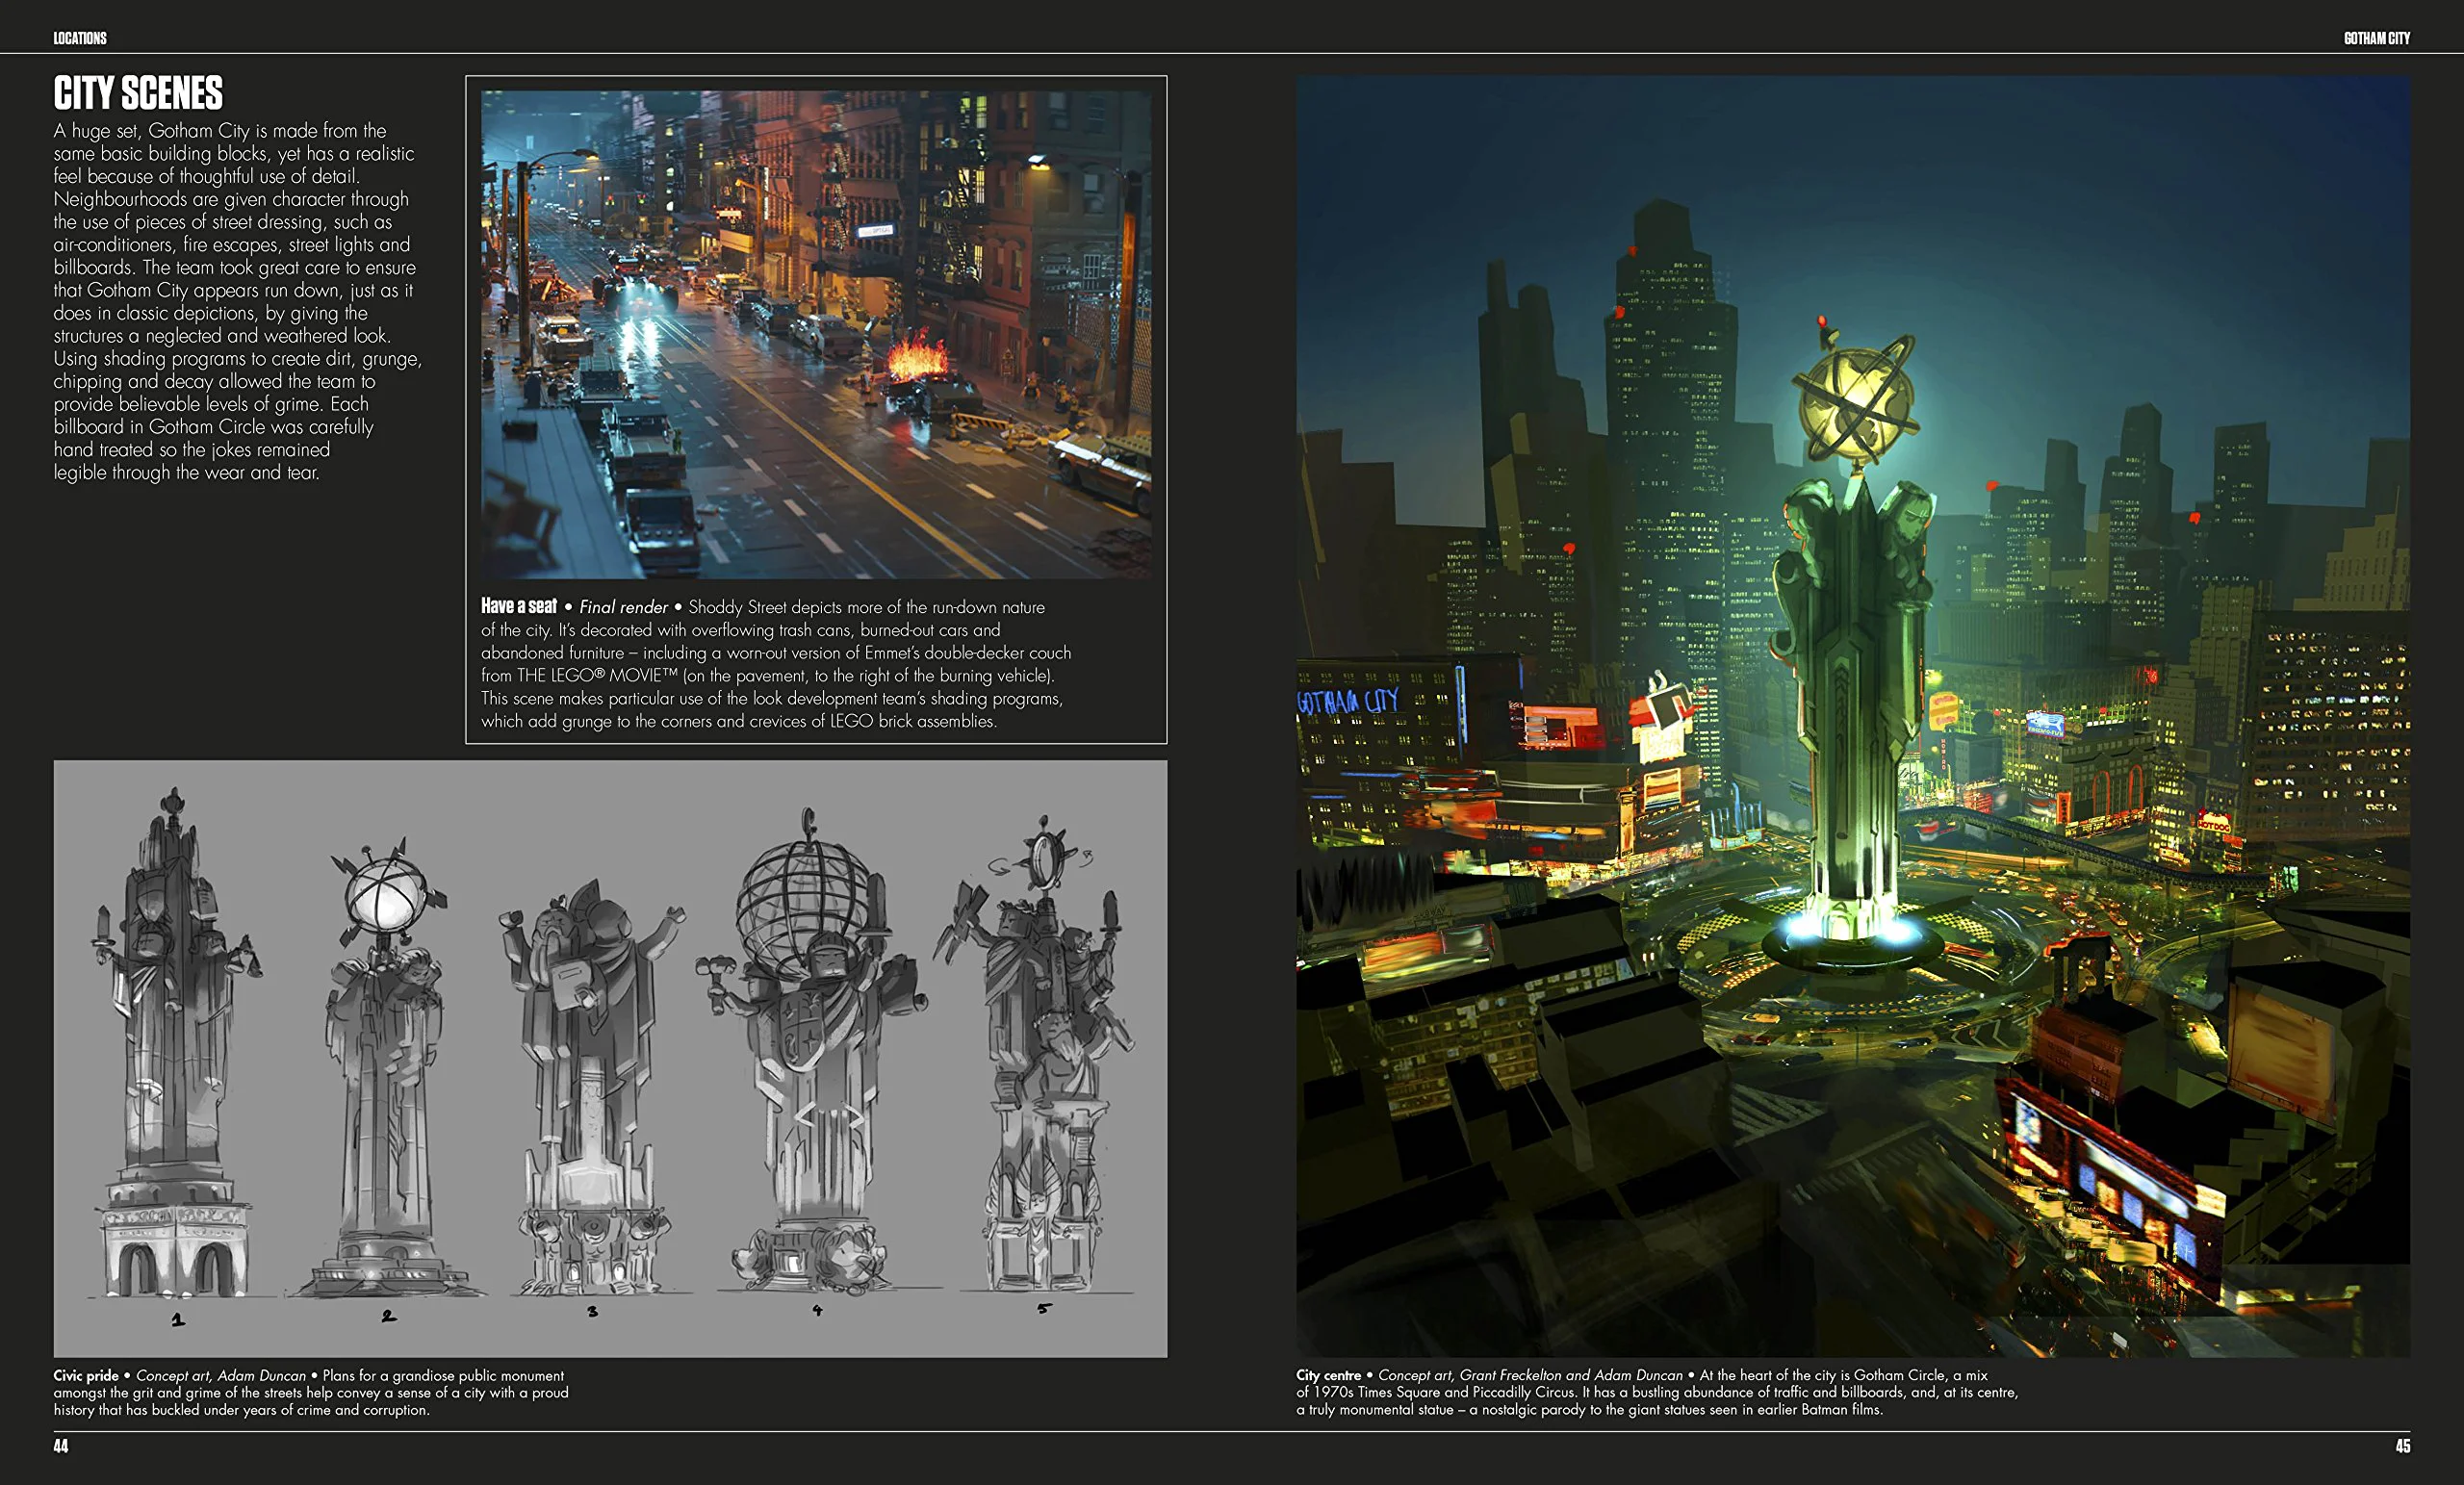The height and width of the screenshot is (1485, 2464).
Task: Click the LOCATIONS header text
Action: click(80, 38)
